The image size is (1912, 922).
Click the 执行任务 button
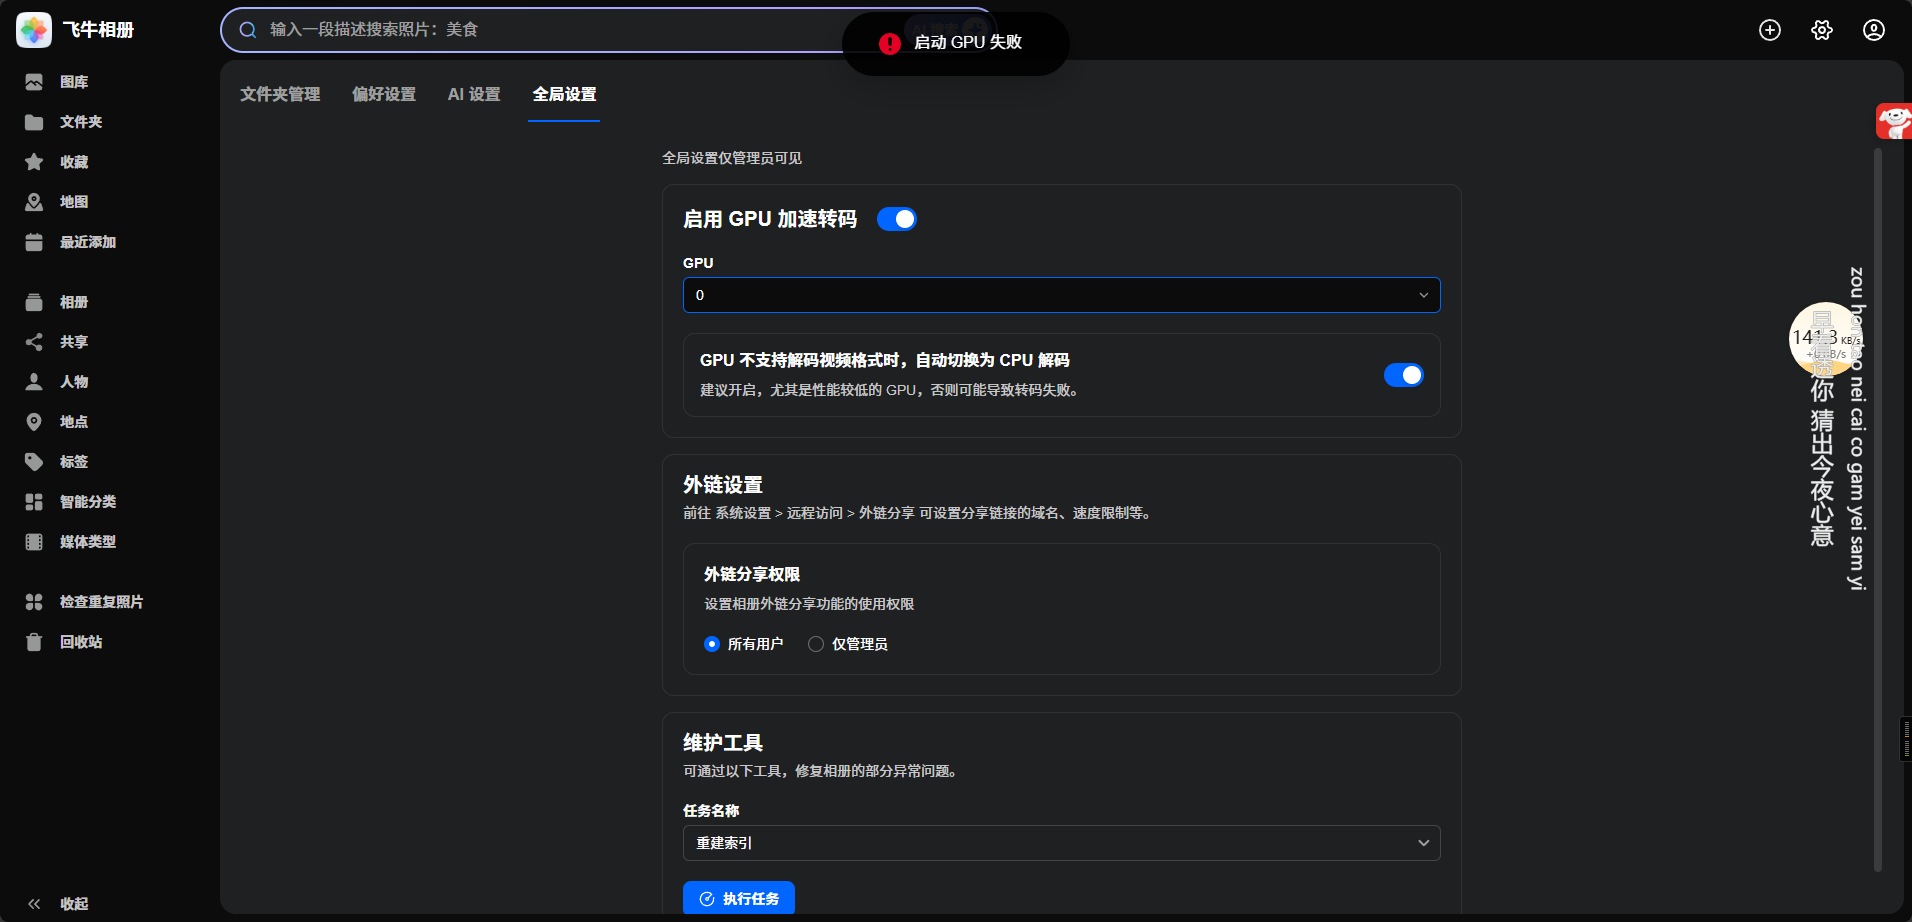[739, 898]
